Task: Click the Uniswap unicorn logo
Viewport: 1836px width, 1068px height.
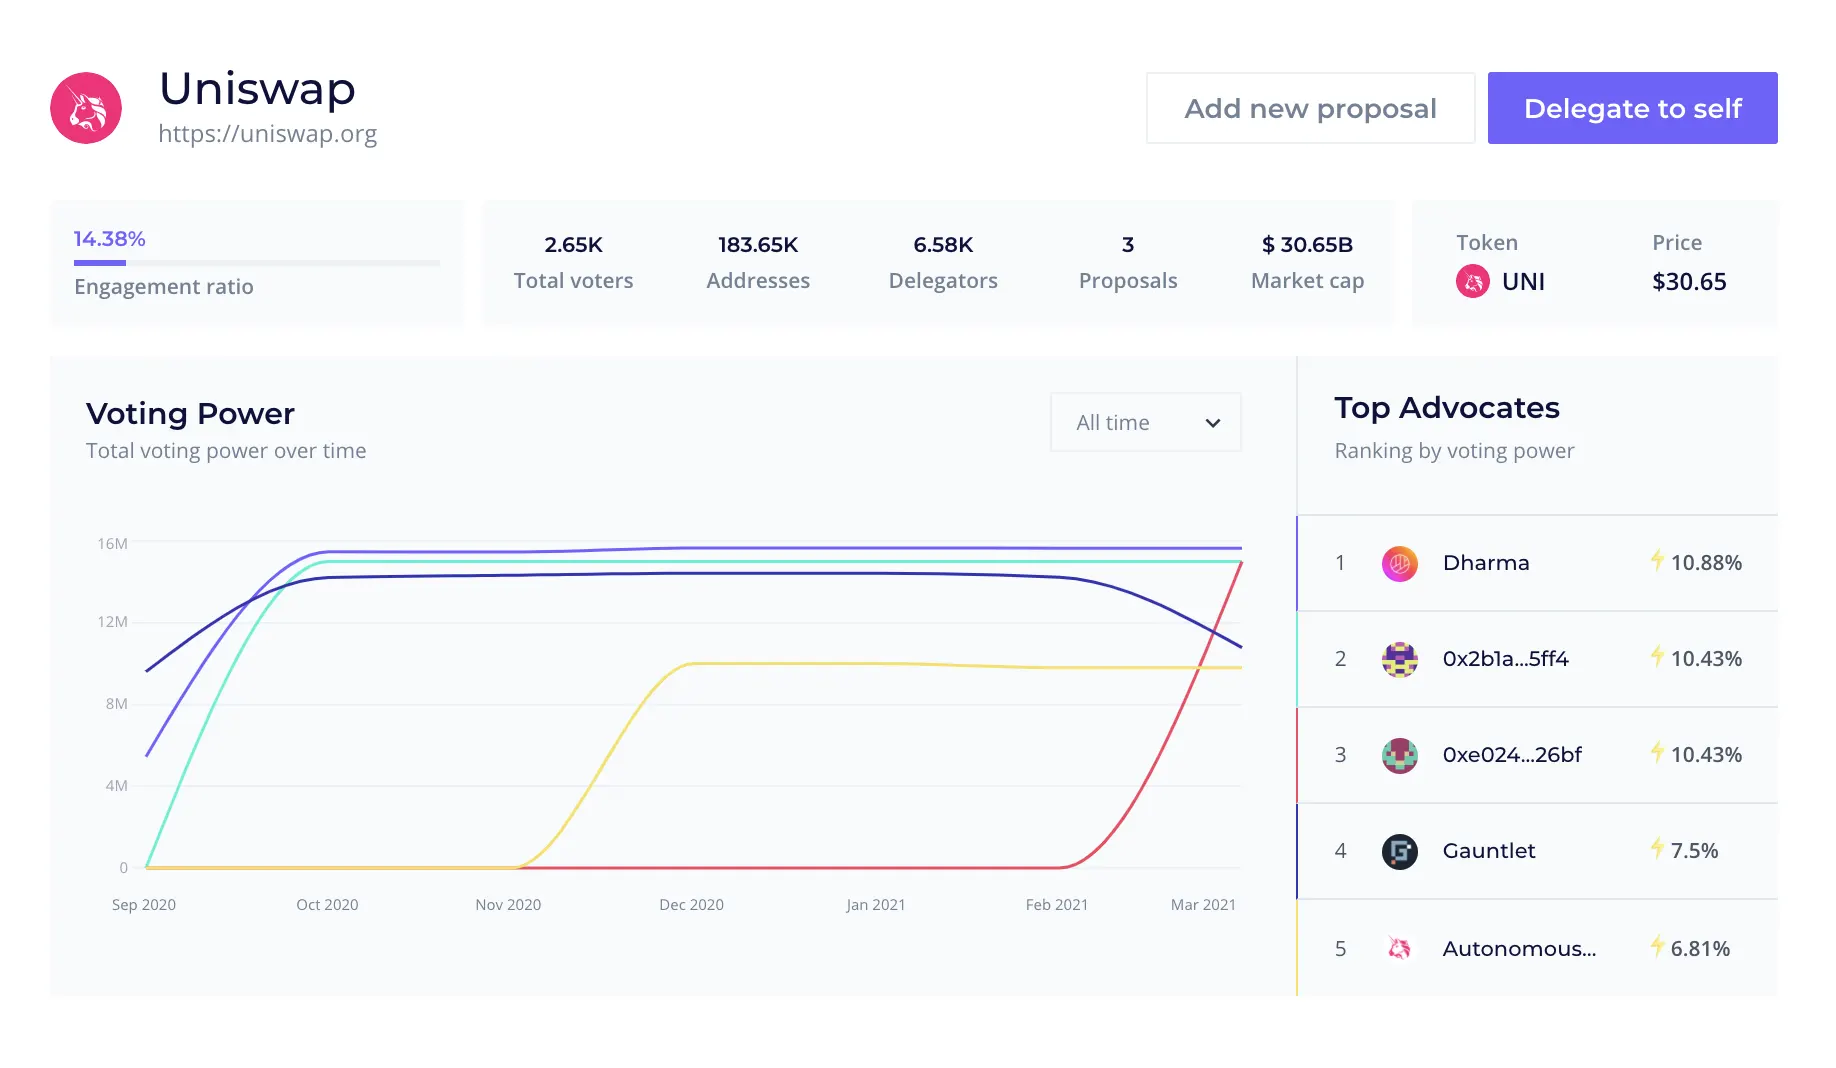Action: tap(86, 108)
